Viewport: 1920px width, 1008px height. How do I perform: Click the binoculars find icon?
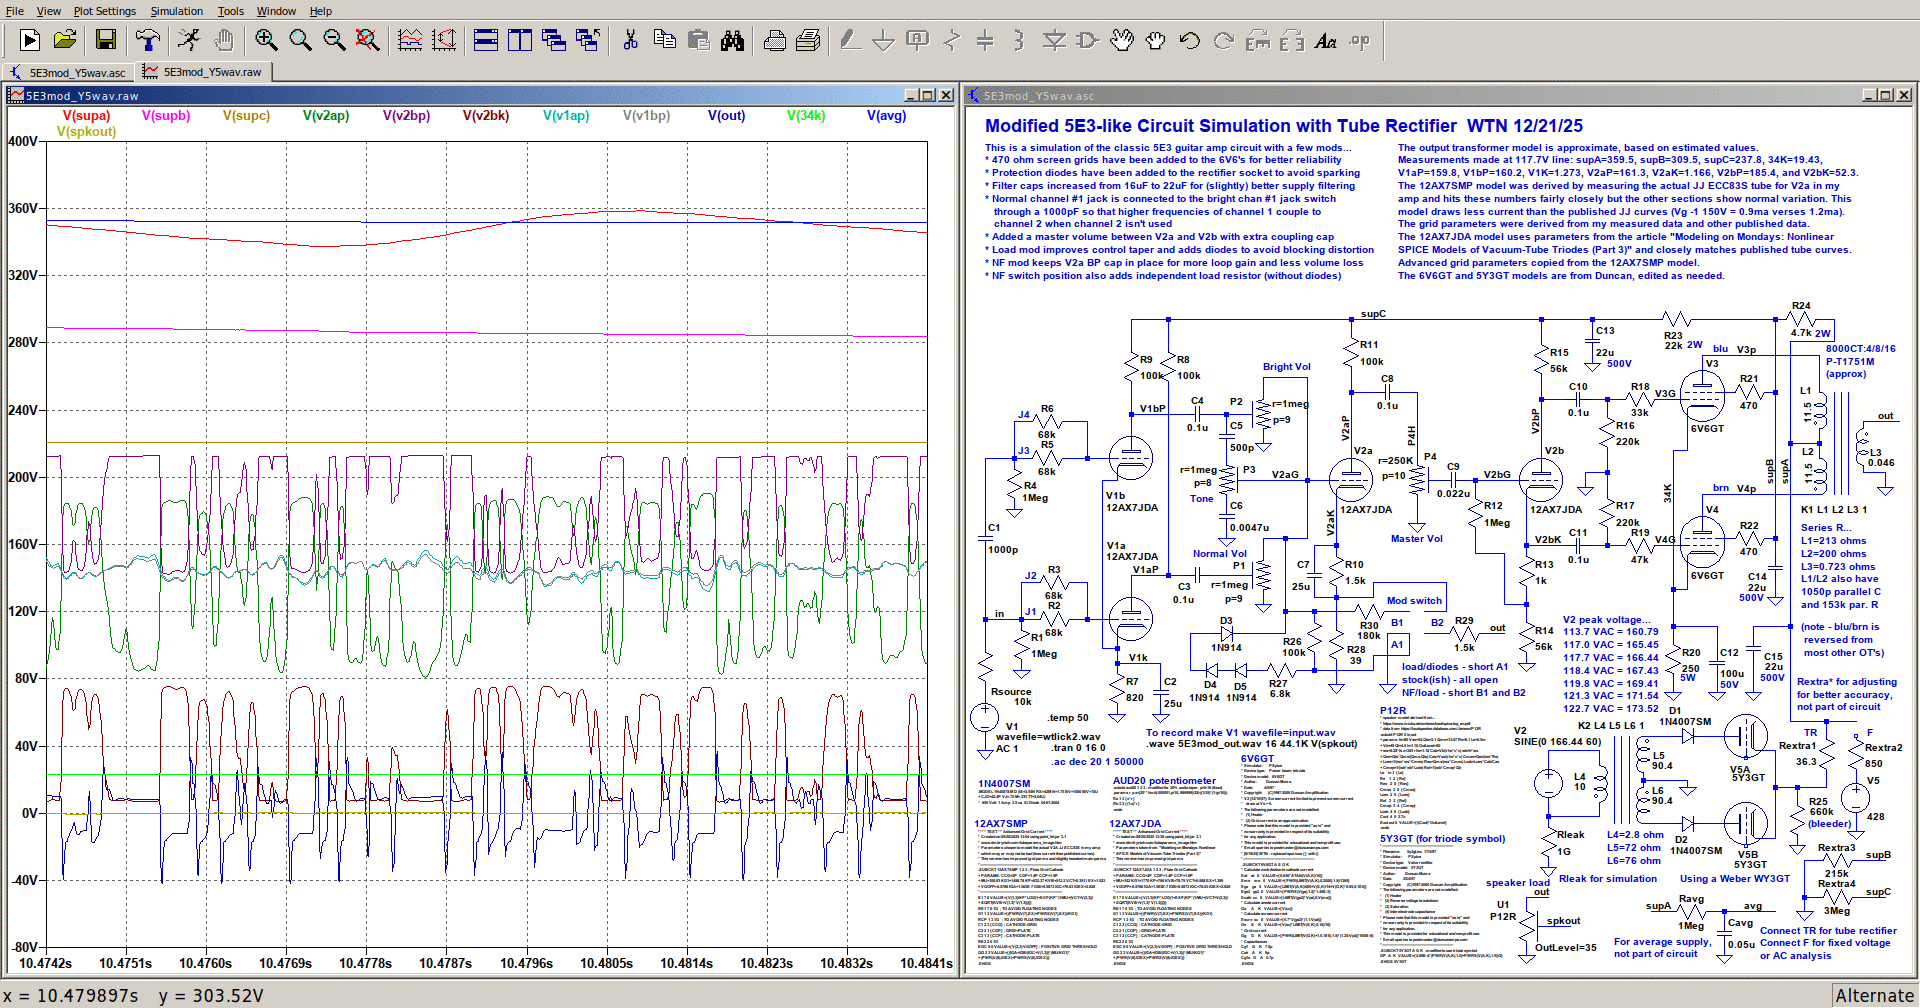733,40
